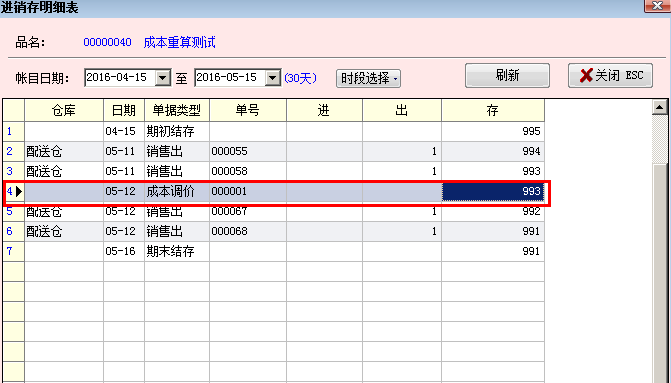Click product code 00000040

(107, 42)
